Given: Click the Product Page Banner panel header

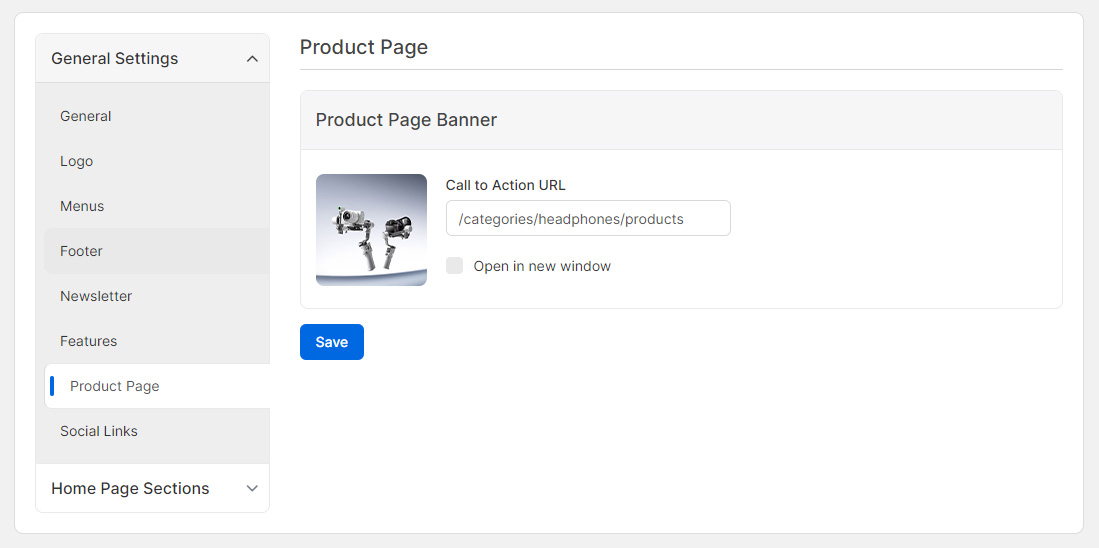Looking at the screenshot, I should coord(407,120).
